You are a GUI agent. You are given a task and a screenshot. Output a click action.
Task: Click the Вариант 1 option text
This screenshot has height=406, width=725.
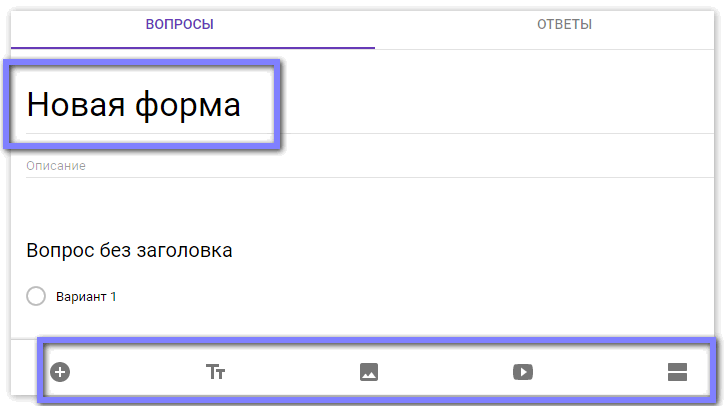(x=87, y=297)
